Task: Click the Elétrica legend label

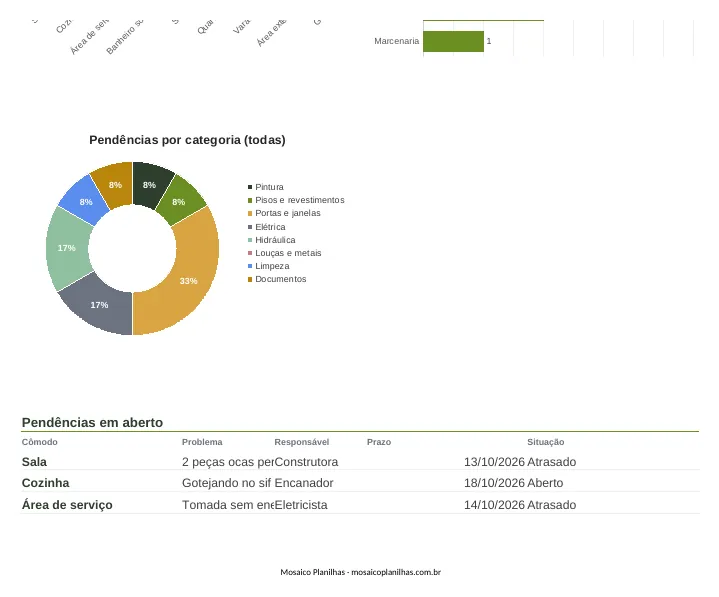Action: click(270, 227)
